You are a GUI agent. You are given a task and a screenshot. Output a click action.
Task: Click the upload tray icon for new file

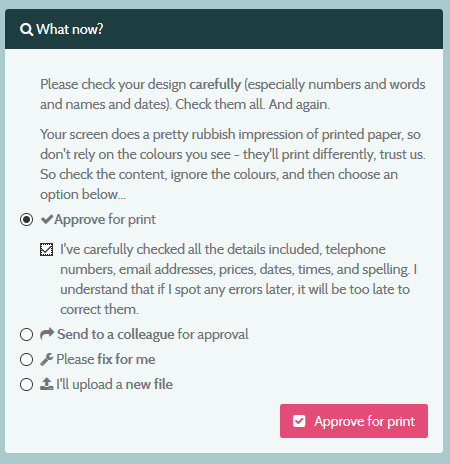47,384
